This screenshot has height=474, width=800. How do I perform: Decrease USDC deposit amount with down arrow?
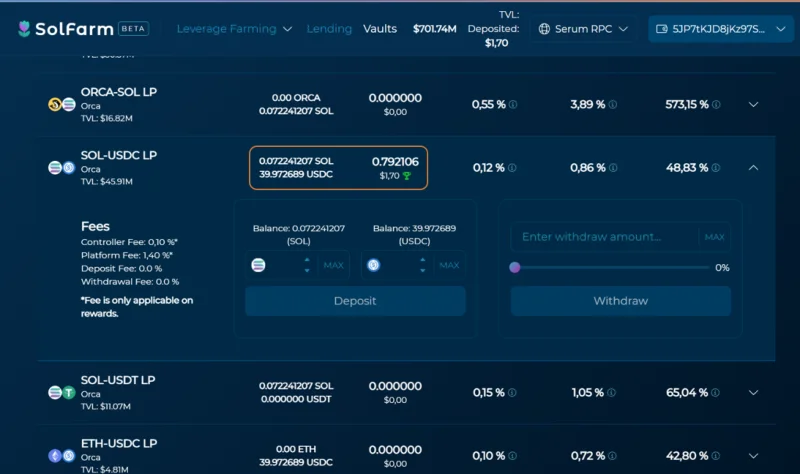coord(422,271)
